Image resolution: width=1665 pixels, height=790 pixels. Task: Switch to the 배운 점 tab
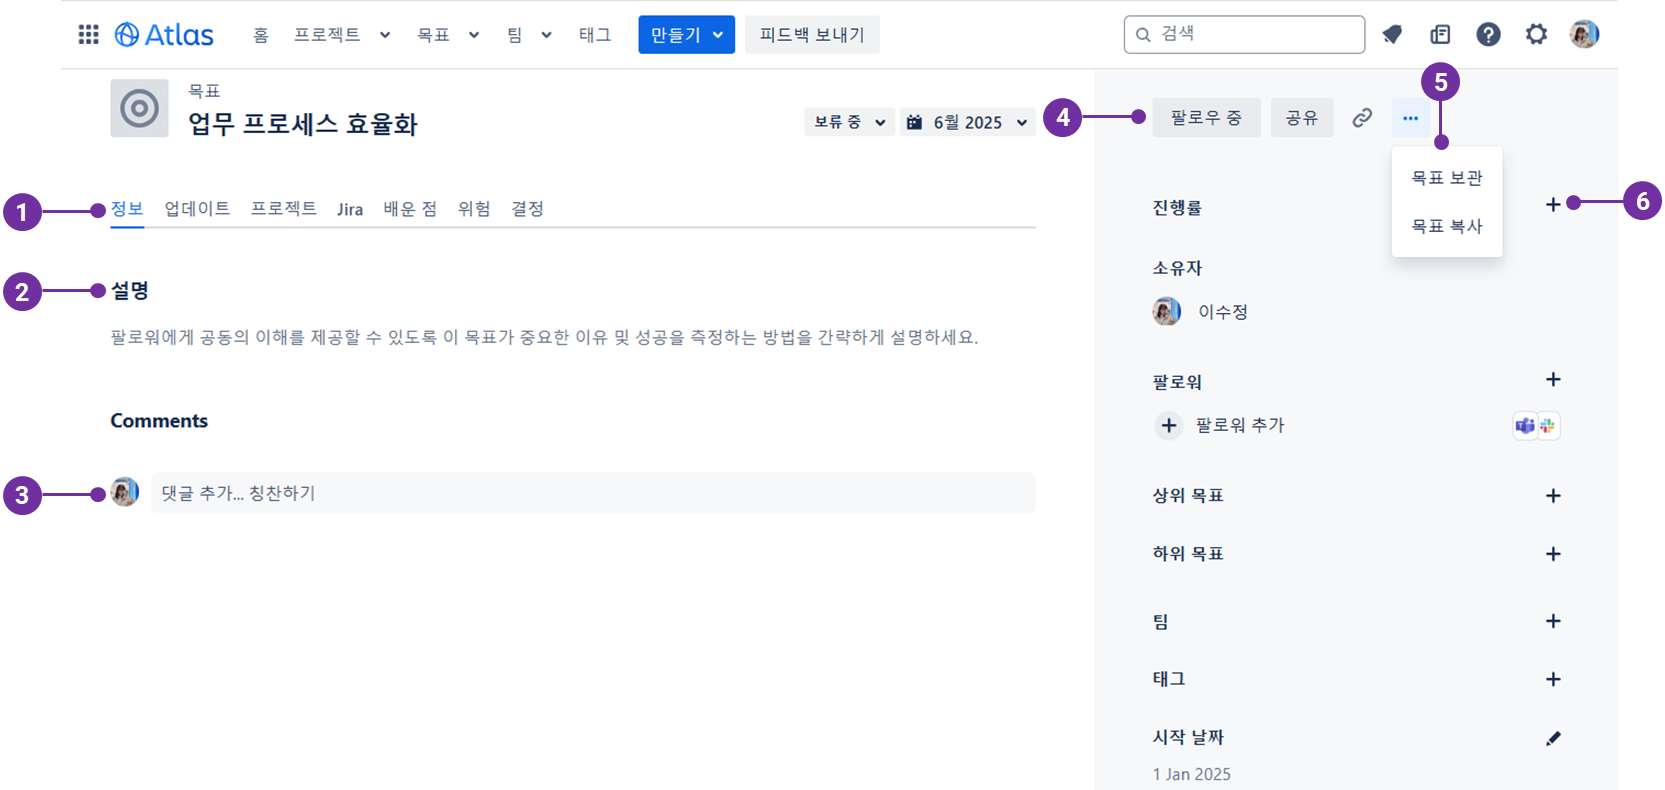(410, 208)
